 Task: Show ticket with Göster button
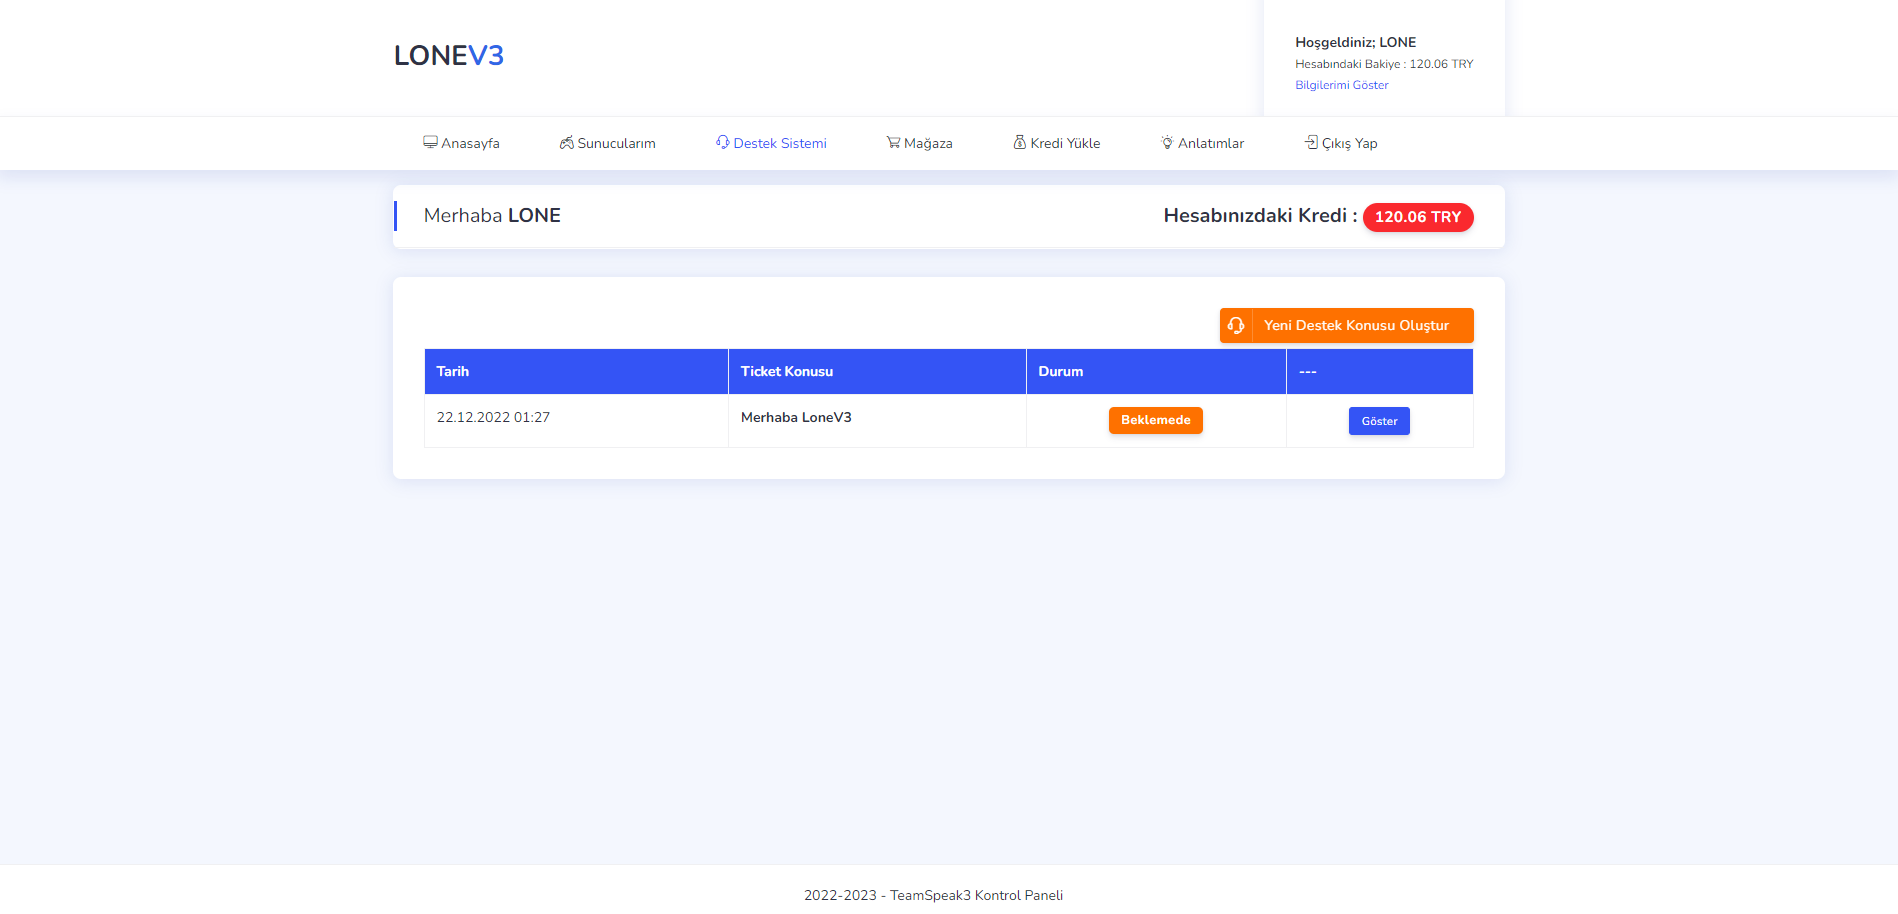pyautogui.click(x=1379, y=421)
